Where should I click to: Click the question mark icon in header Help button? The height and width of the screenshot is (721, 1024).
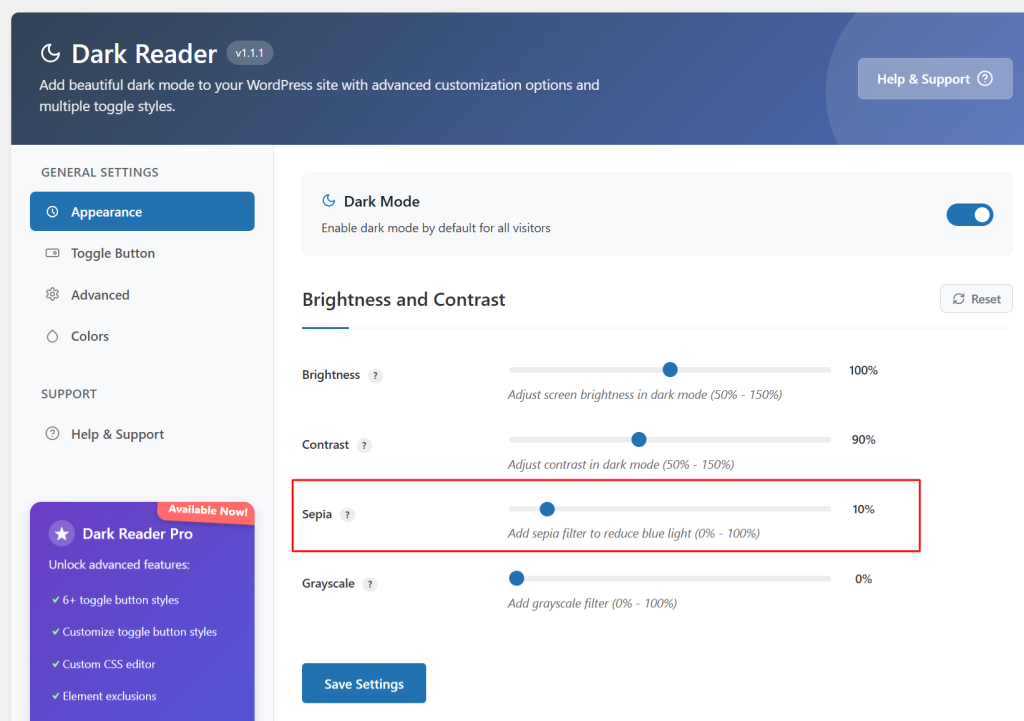(x=985, y=79)
